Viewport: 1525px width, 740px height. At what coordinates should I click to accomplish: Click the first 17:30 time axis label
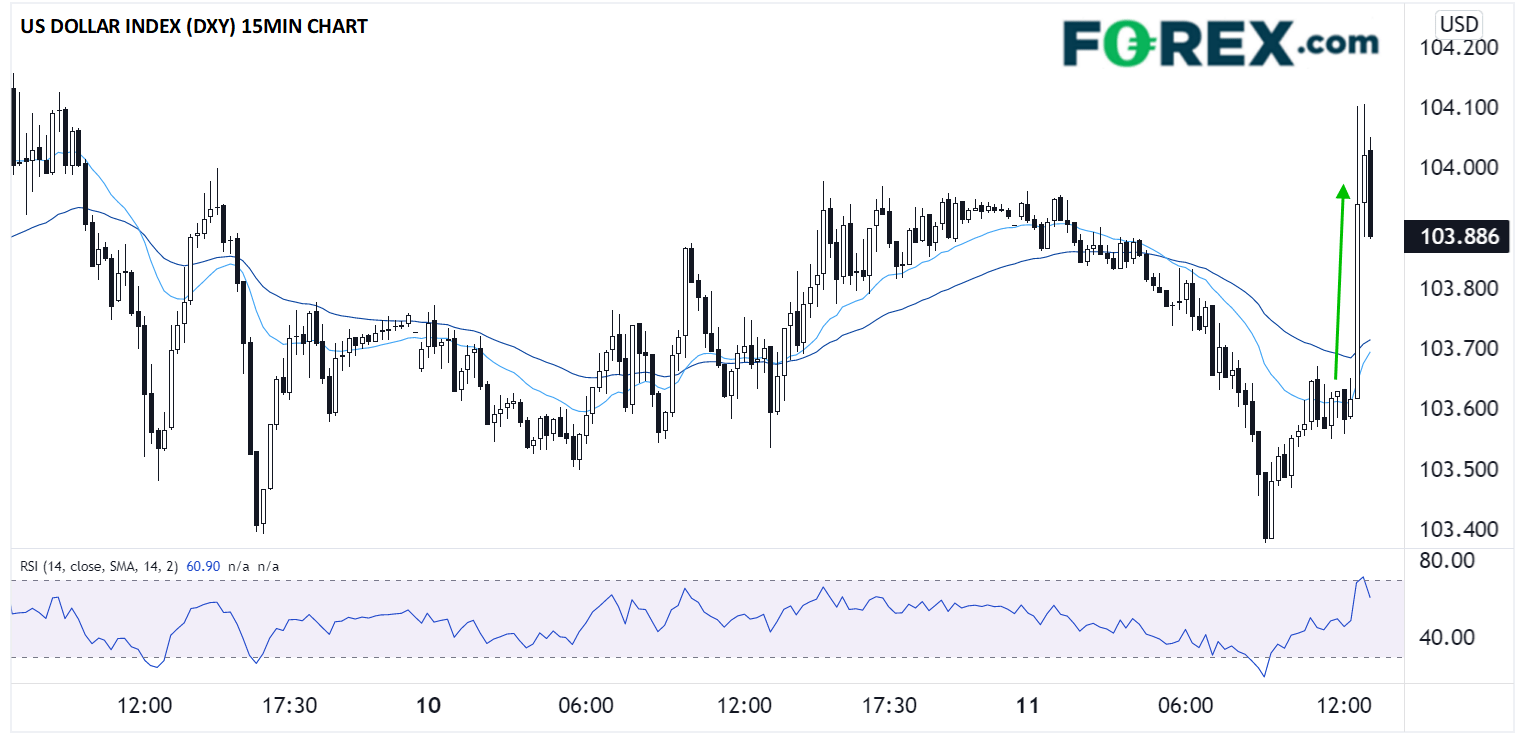[x=290, y=706]
